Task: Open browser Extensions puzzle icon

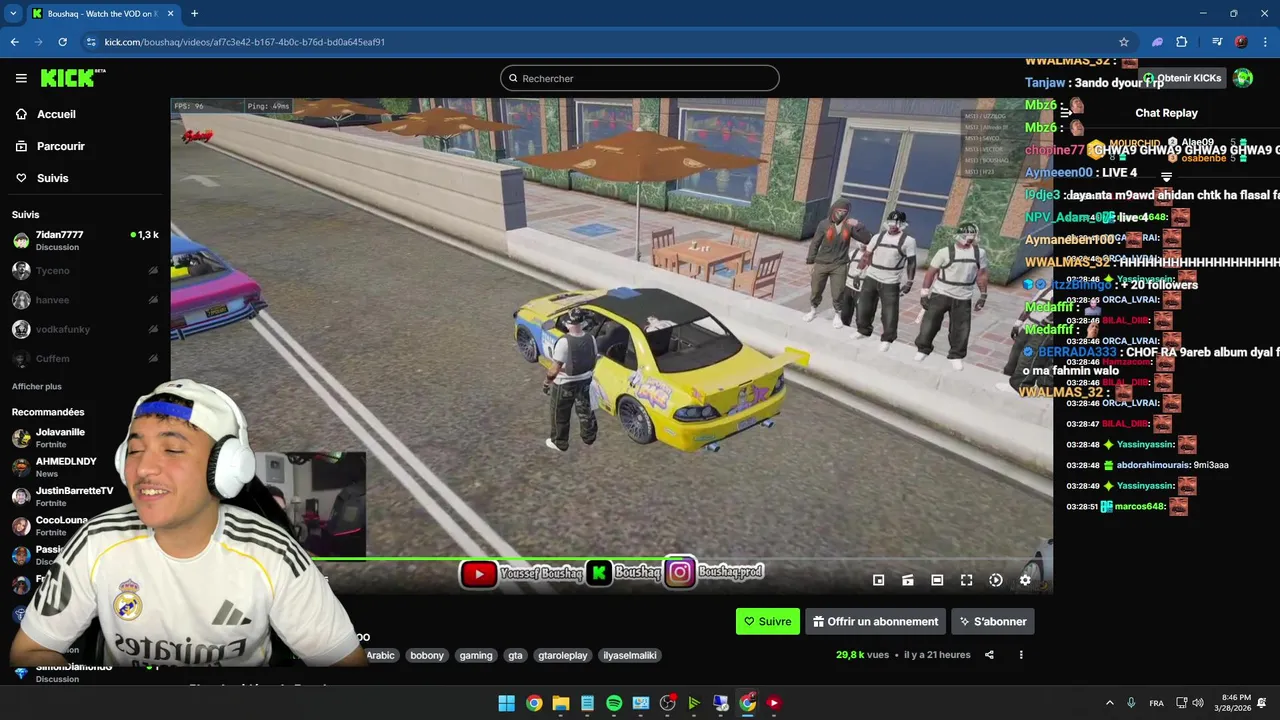Action: (x=1182, y=42)
